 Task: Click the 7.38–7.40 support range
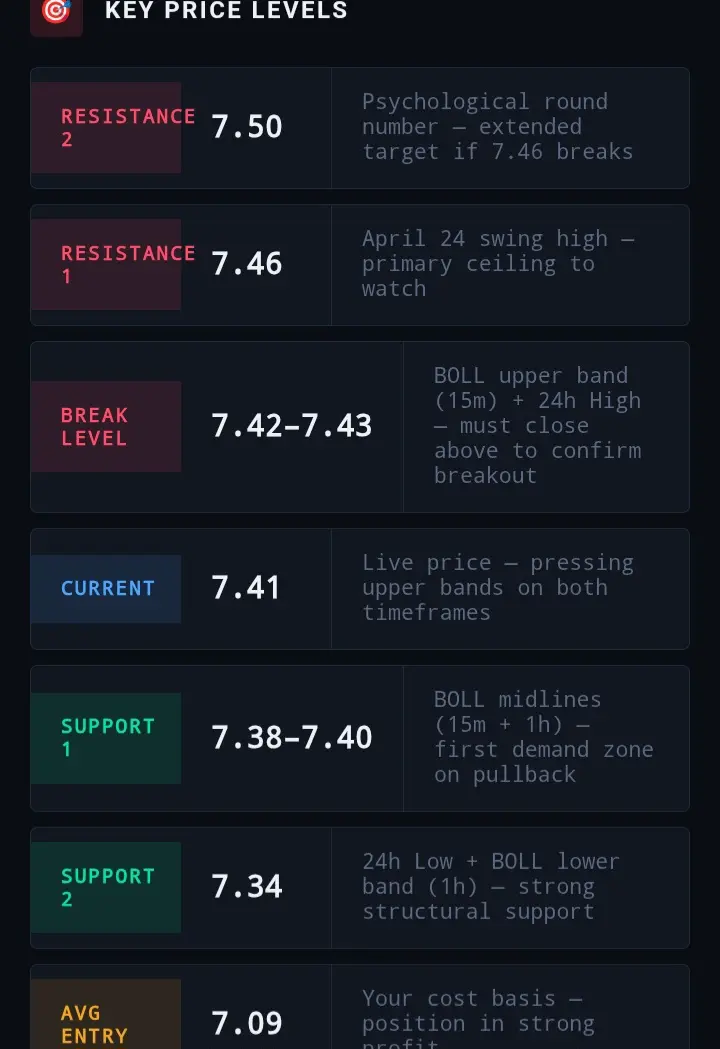pyautogui.click(x=292, y=738)
